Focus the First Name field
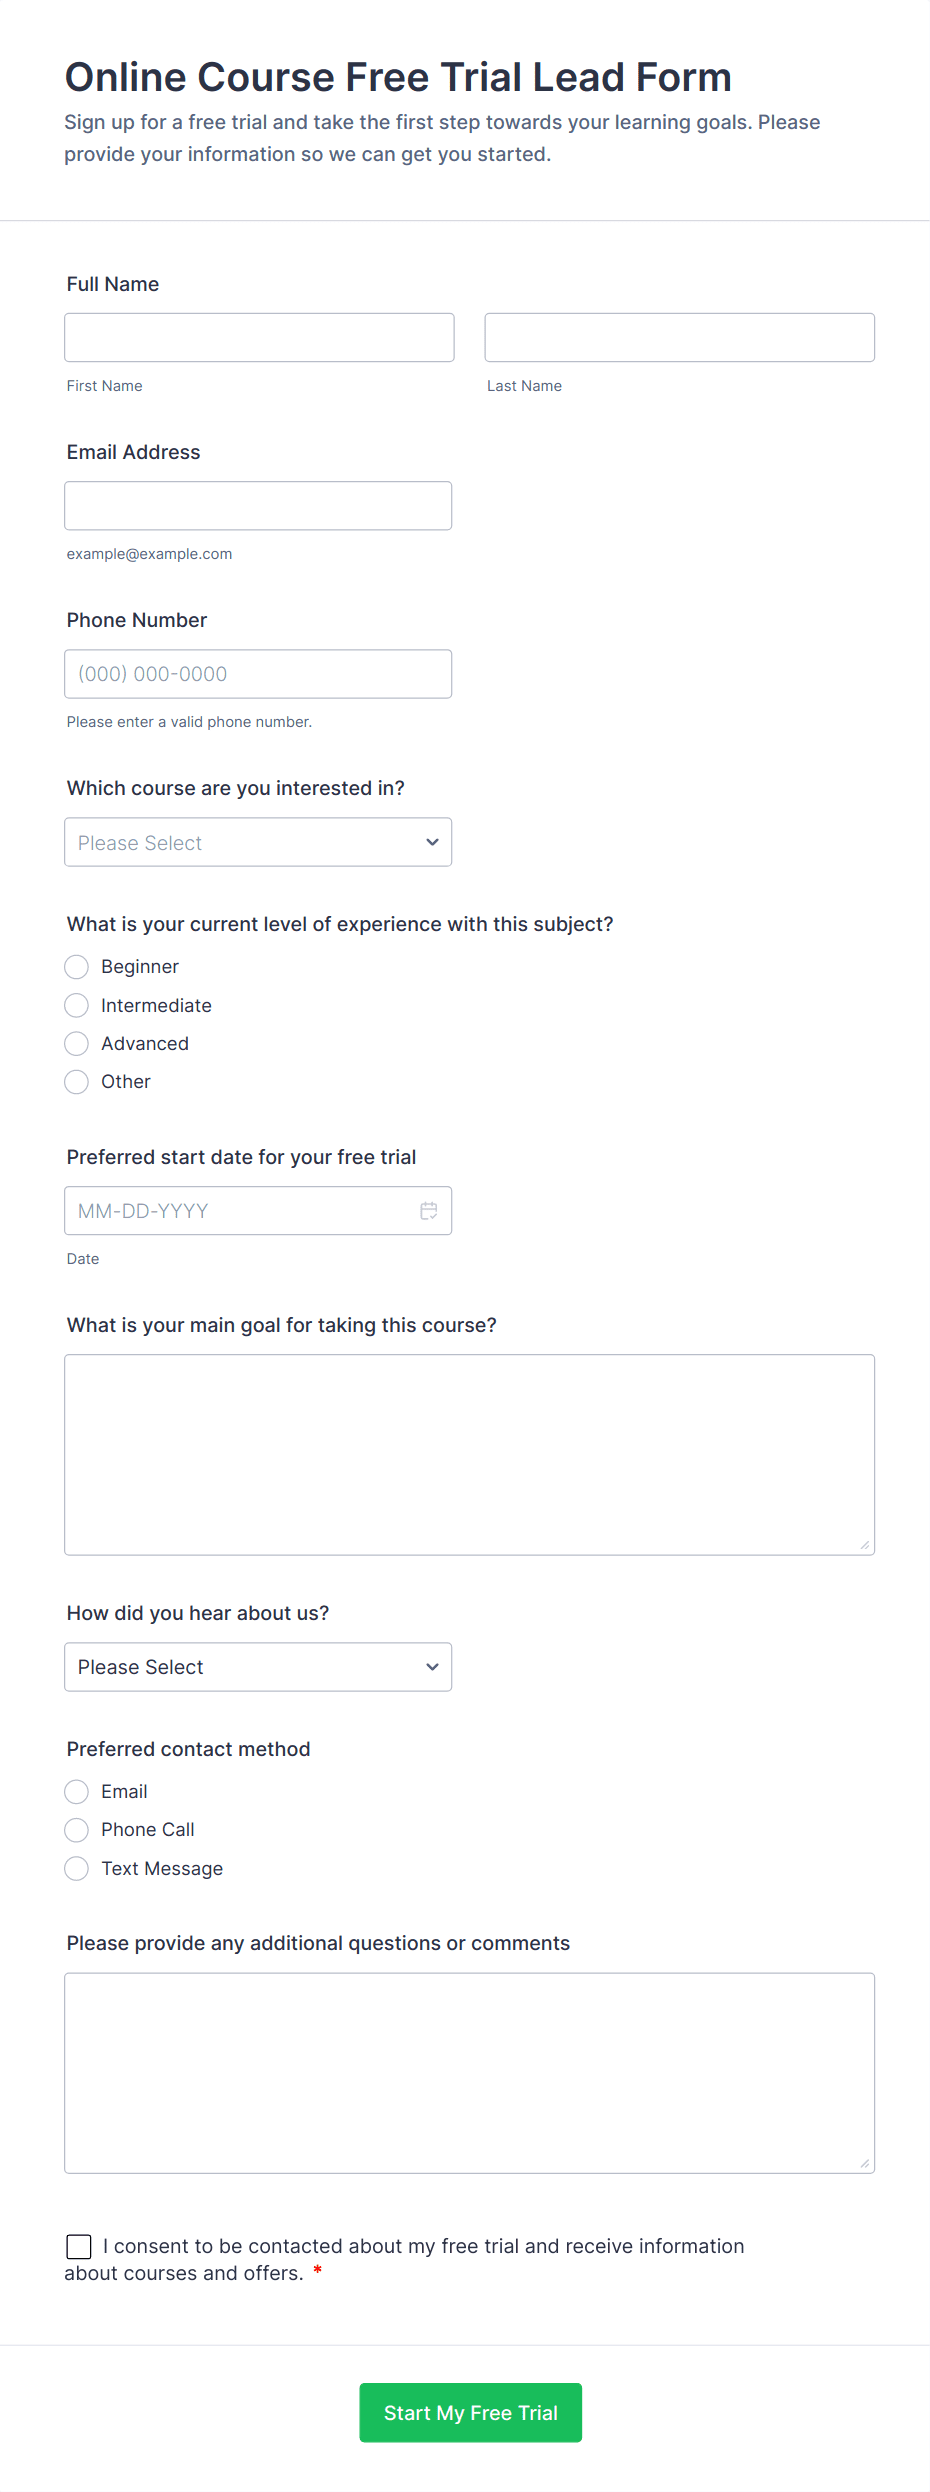This screenshot has height=2492, width=930. tap(259, 338)
